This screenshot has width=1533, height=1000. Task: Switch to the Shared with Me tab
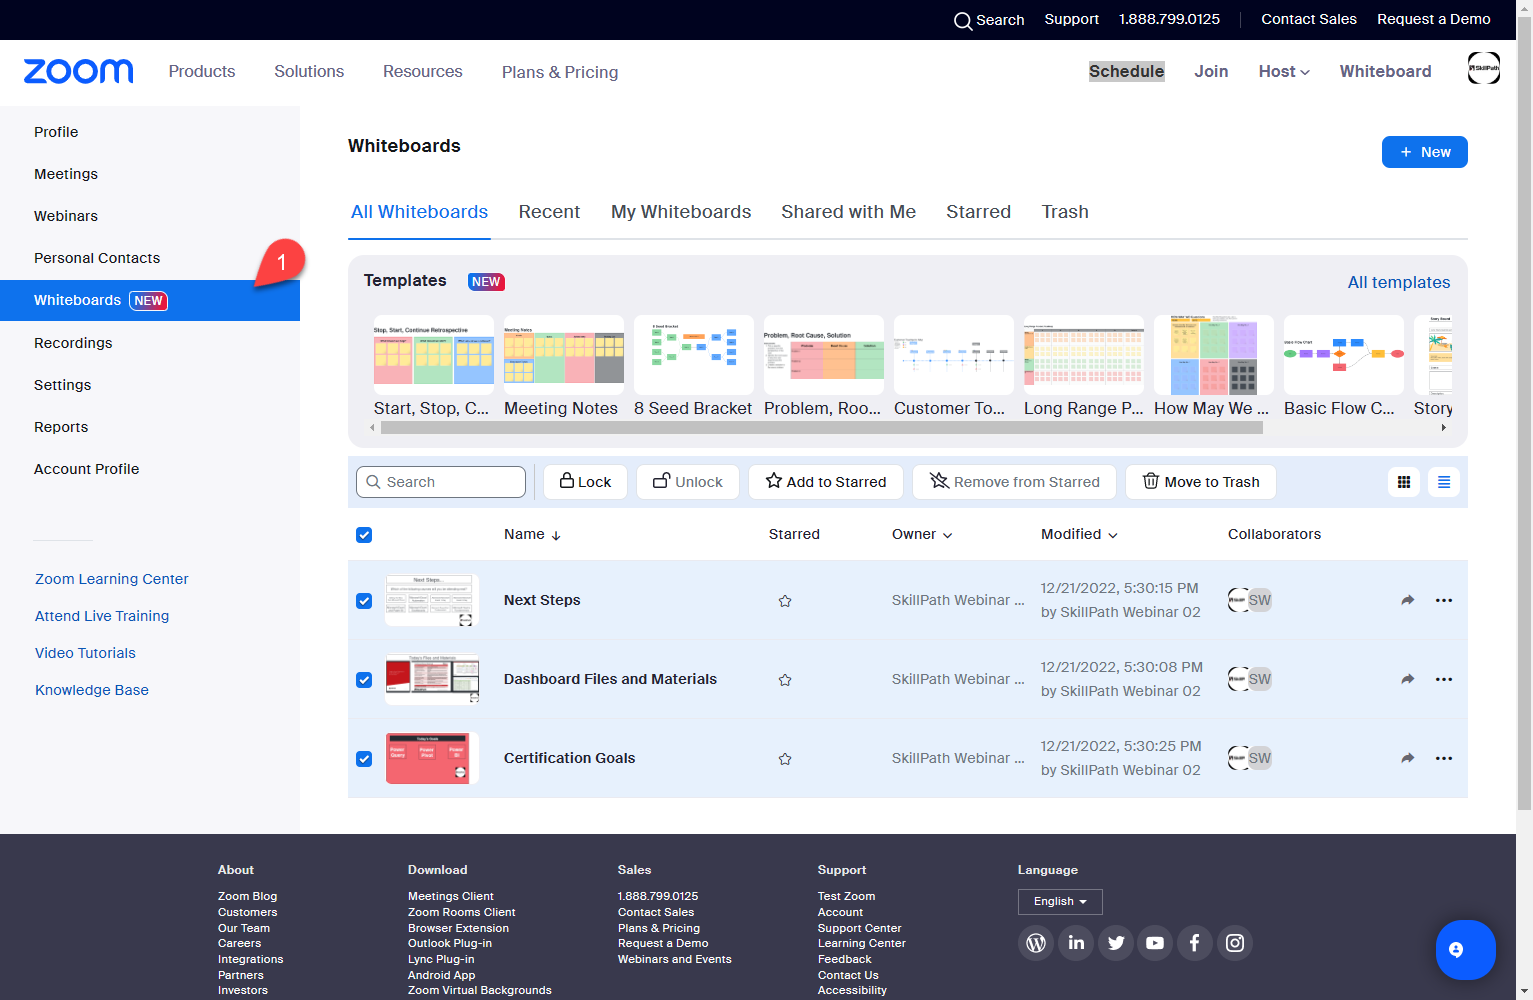click(848, 212)
